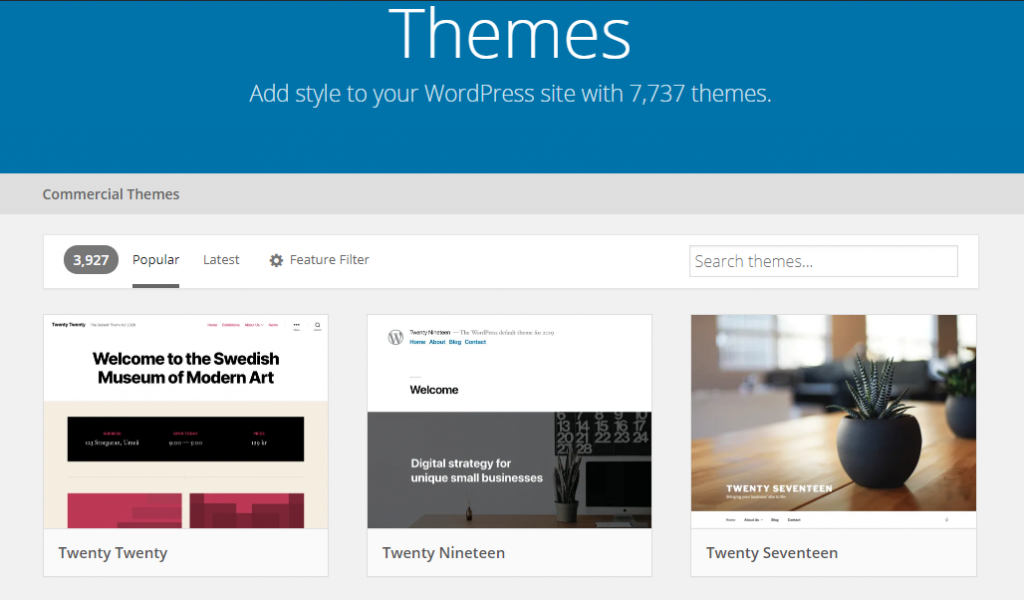Click the three-dots menu in Twenty Twenty preview
Screen dimensions: 1024x600
click(296, 325)
